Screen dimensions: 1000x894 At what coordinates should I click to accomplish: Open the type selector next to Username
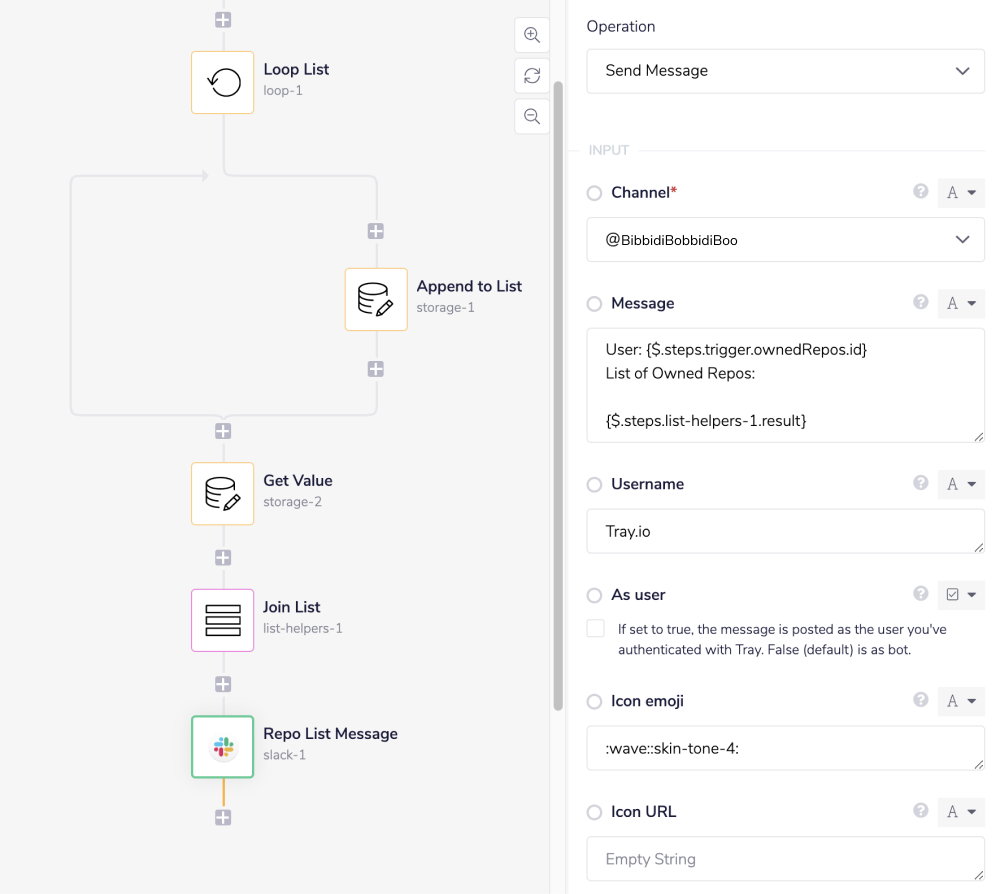pos(960,484)
